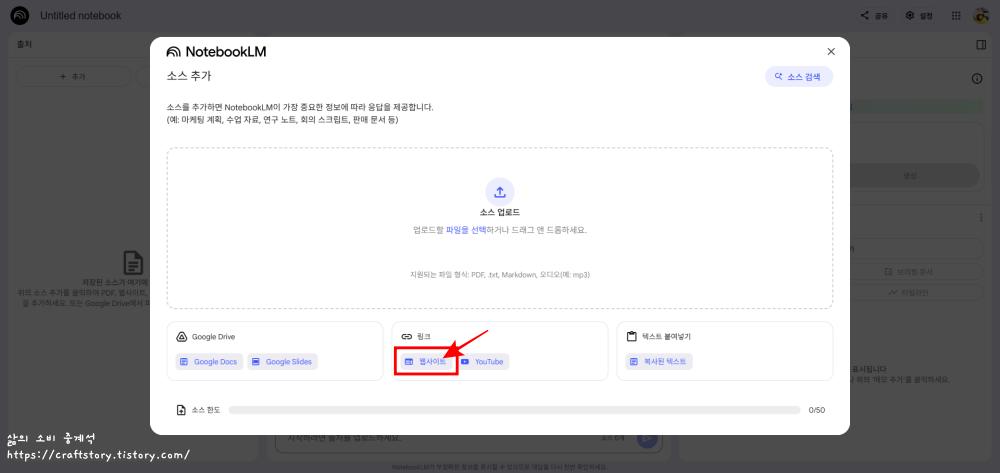This screenshot has height=473, width=1000.
Task: Click the Untitled notebook title
Action: [x=80, y=15]
